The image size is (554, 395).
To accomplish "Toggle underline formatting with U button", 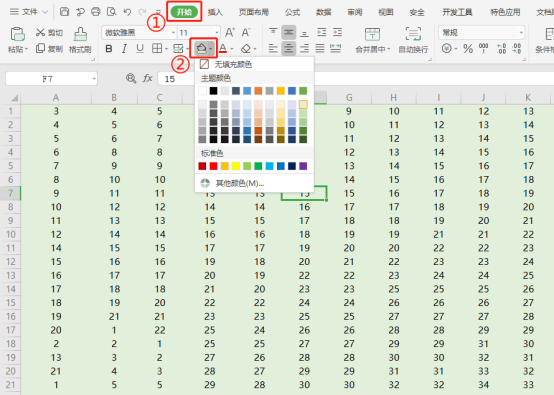I will (140, 48).
